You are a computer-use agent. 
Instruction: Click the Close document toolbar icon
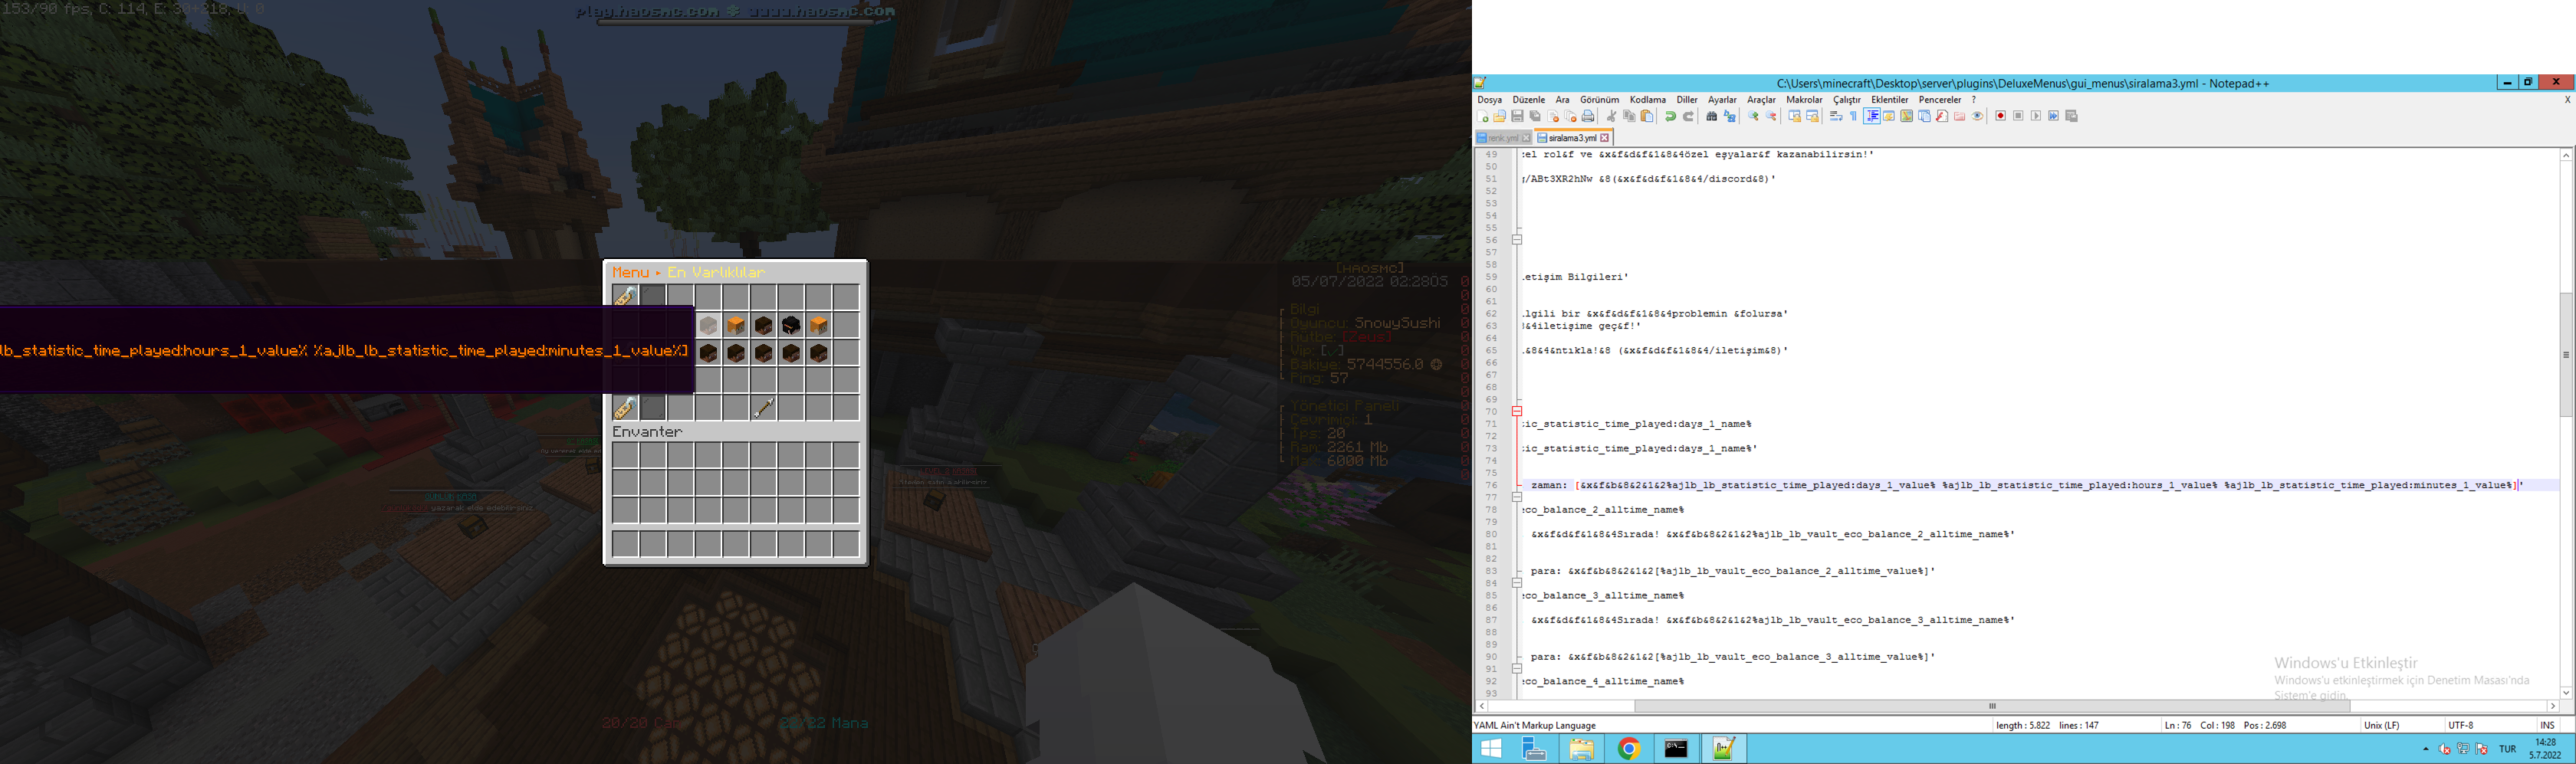pyautogui.click(x=1553, y=116)
